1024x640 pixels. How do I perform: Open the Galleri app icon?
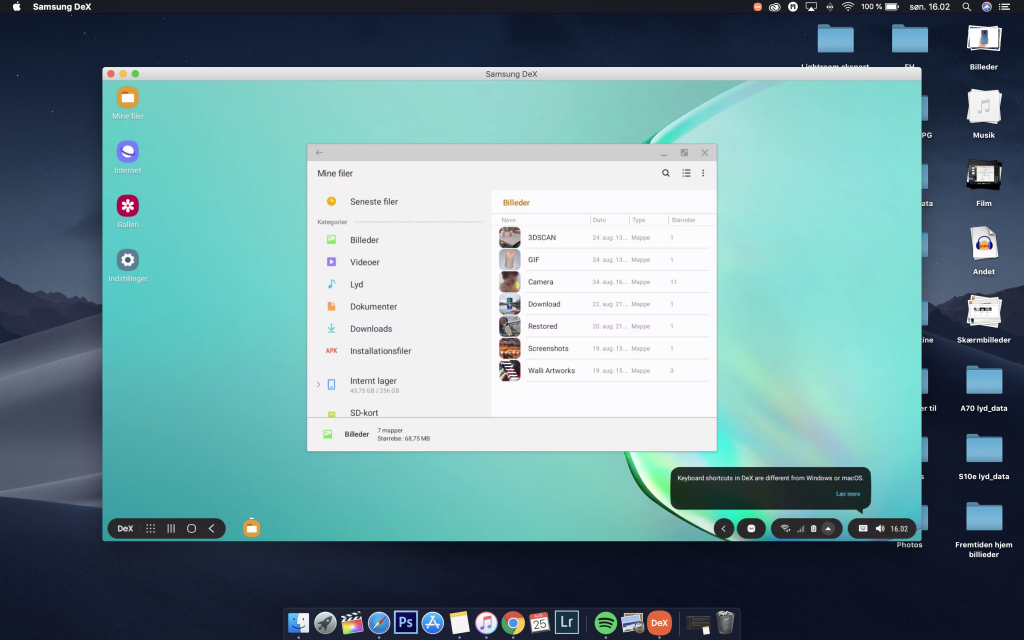[127, 206]
